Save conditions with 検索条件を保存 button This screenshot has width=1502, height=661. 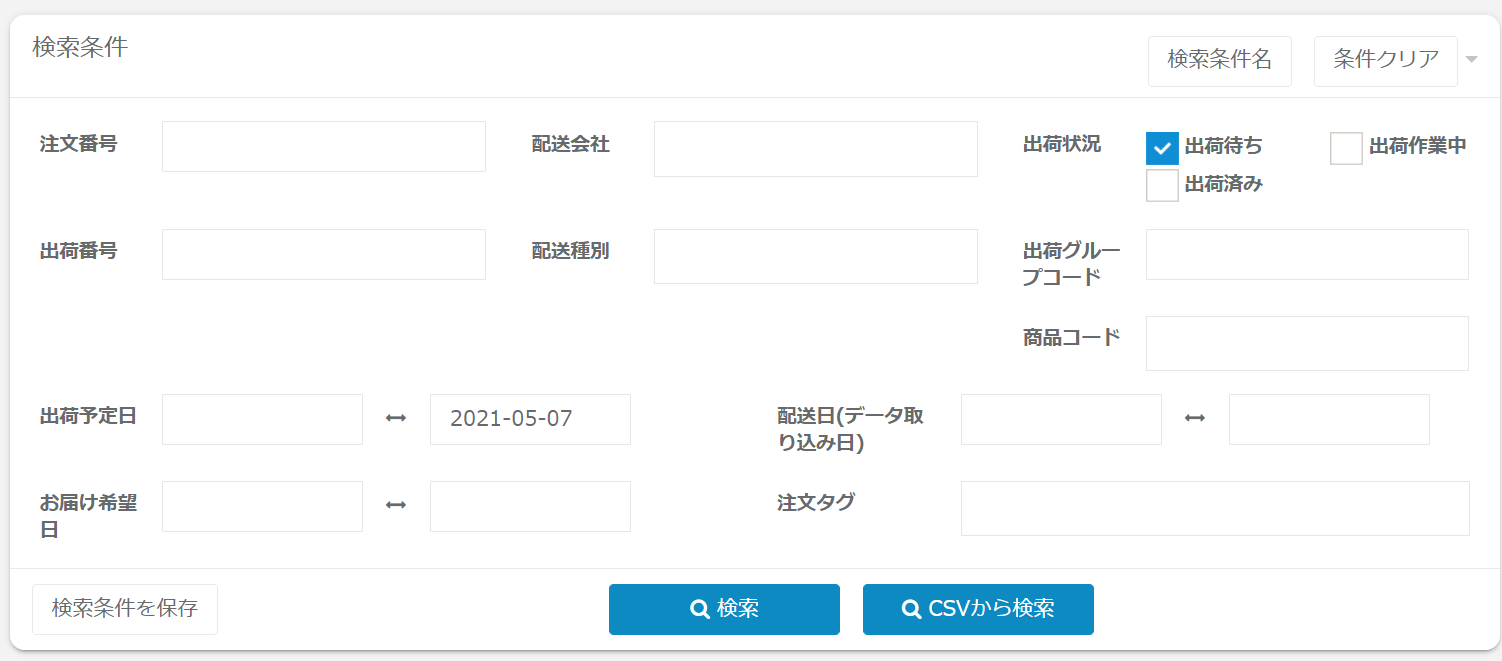(125, 609)
